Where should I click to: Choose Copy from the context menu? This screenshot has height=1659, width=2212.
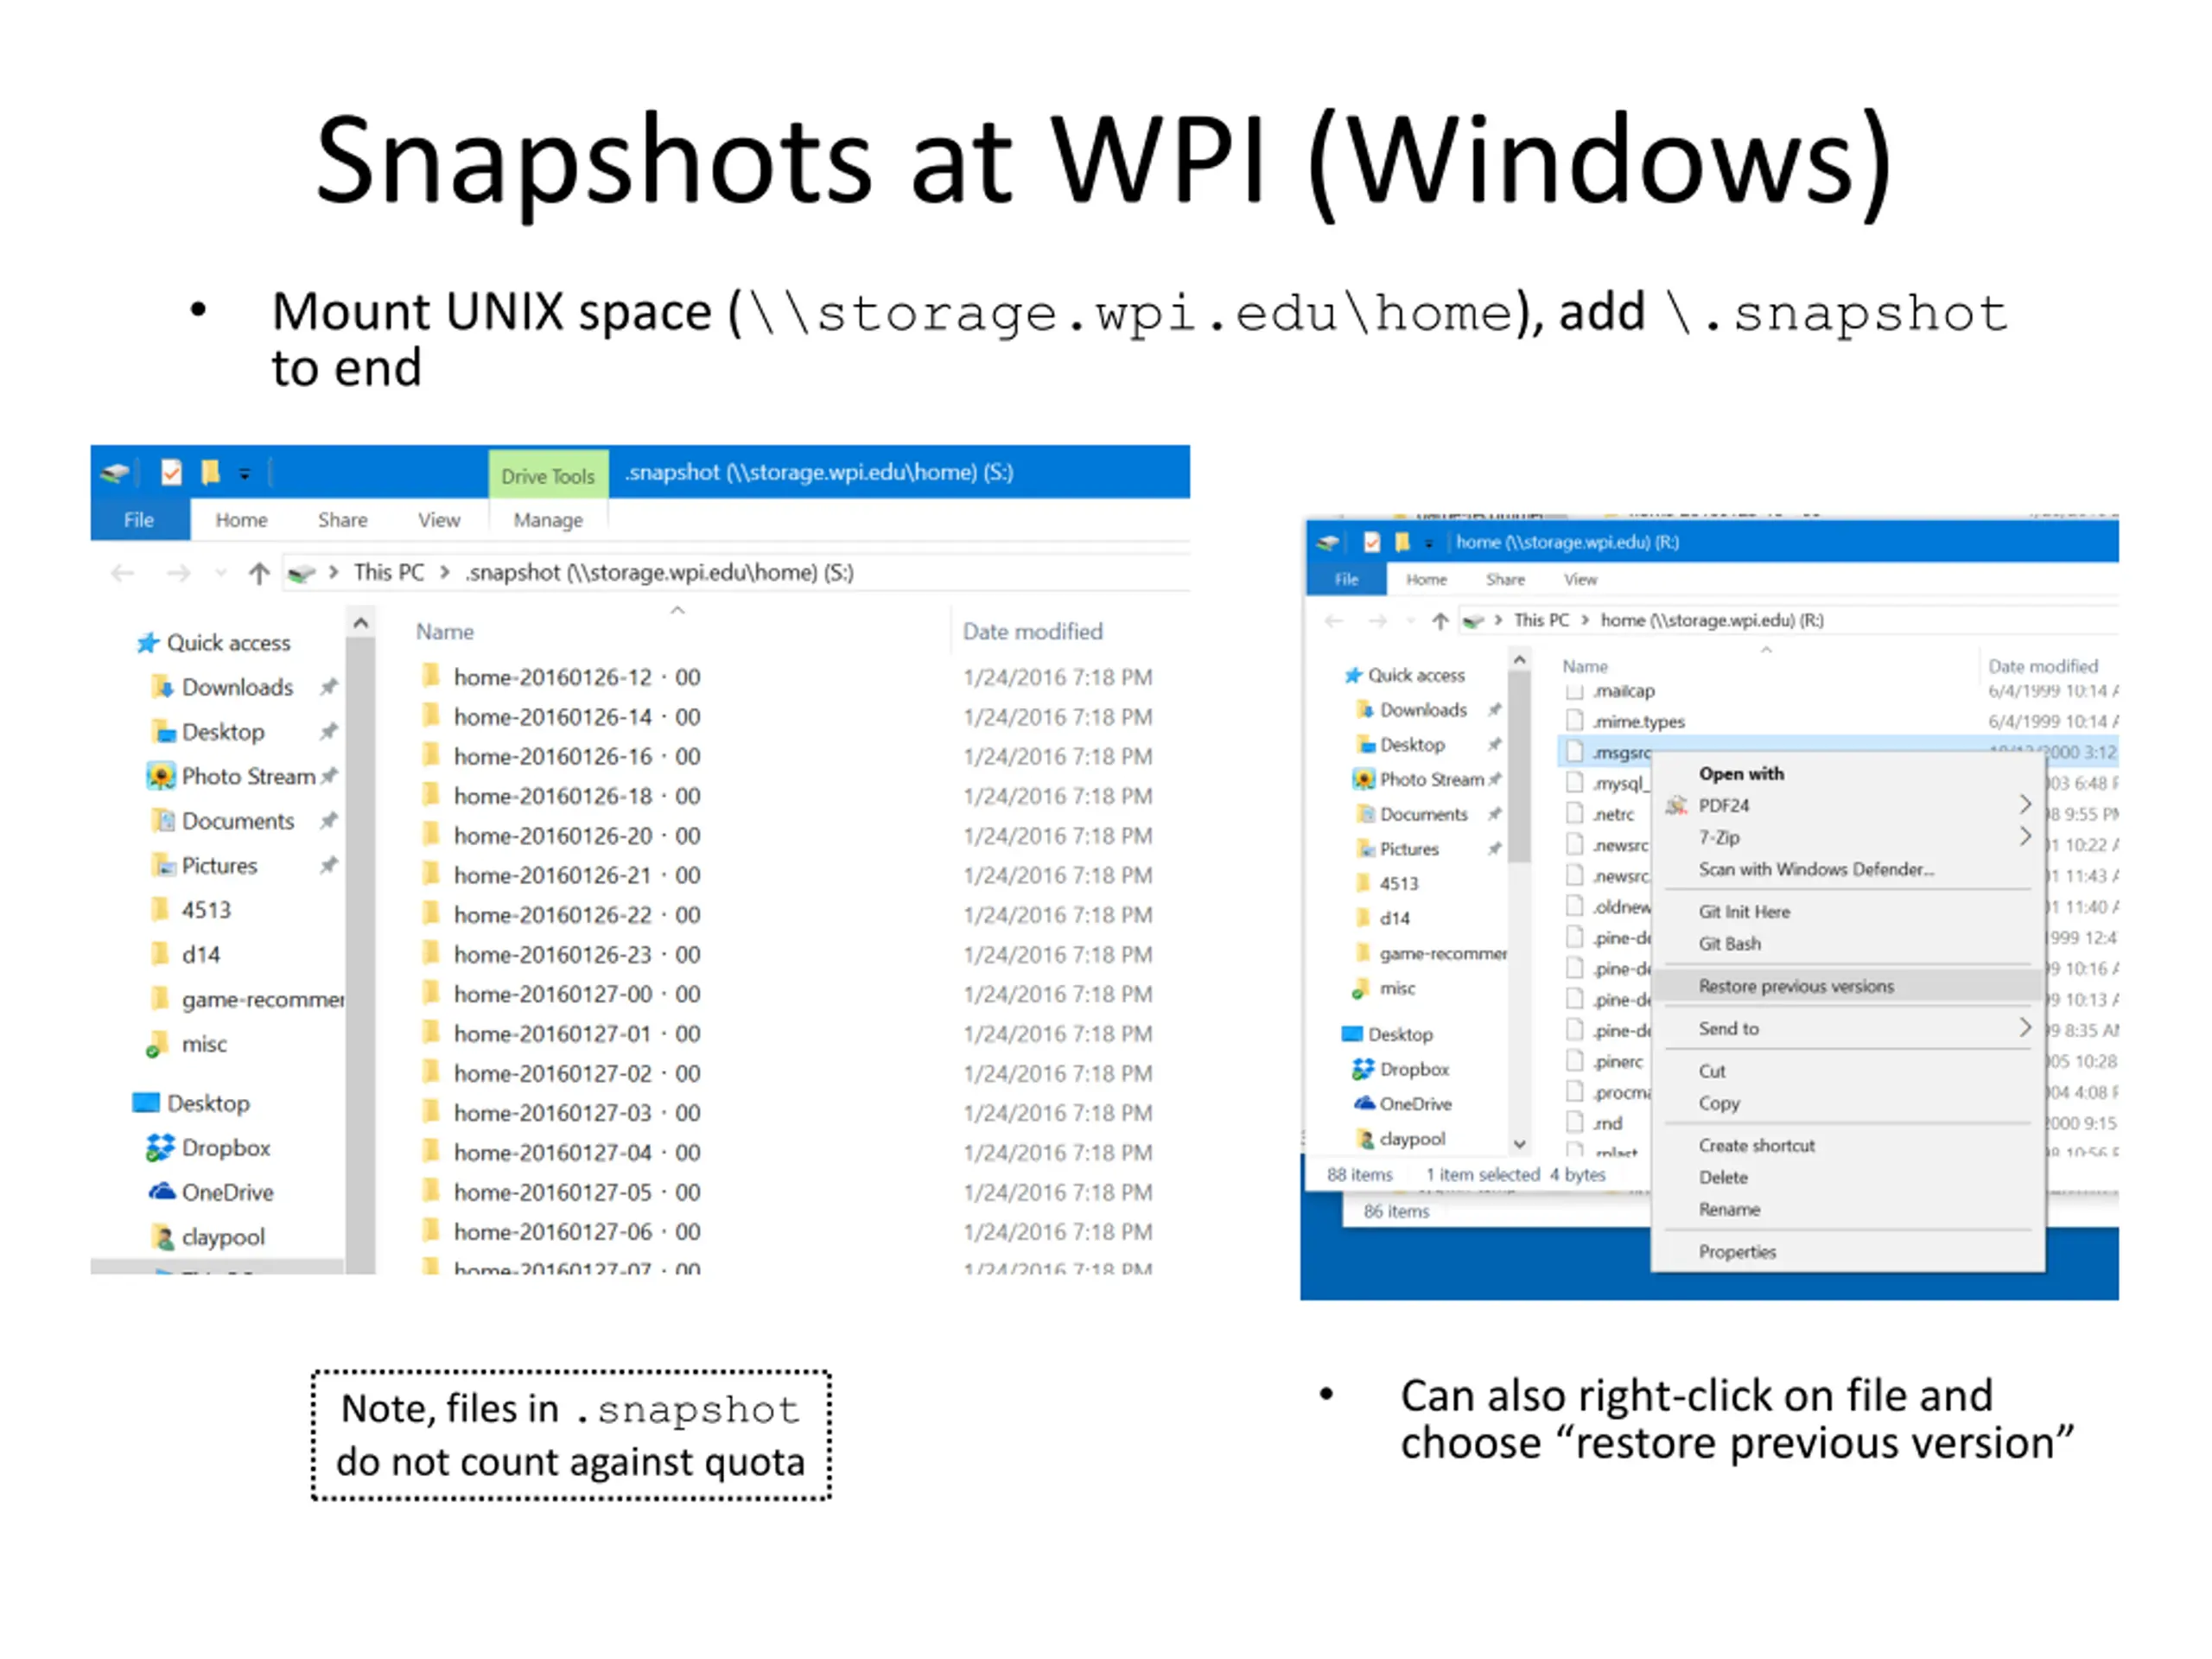point(1848,1104)
